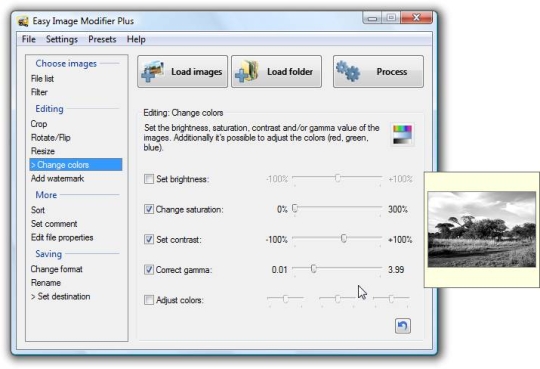Open Edit file properties option
The width and height of the screenshot is (540, 369).
tap(62, 237)
